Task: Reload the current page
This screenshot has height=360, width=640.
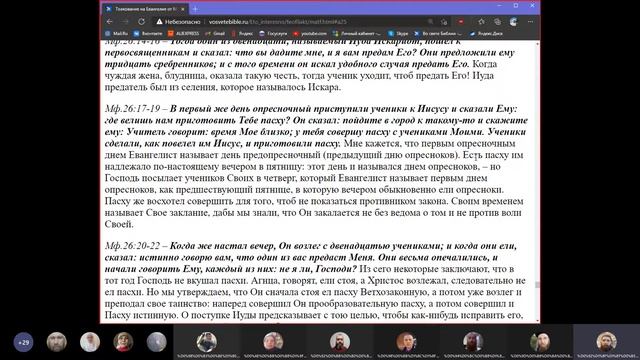Action: 141,22
